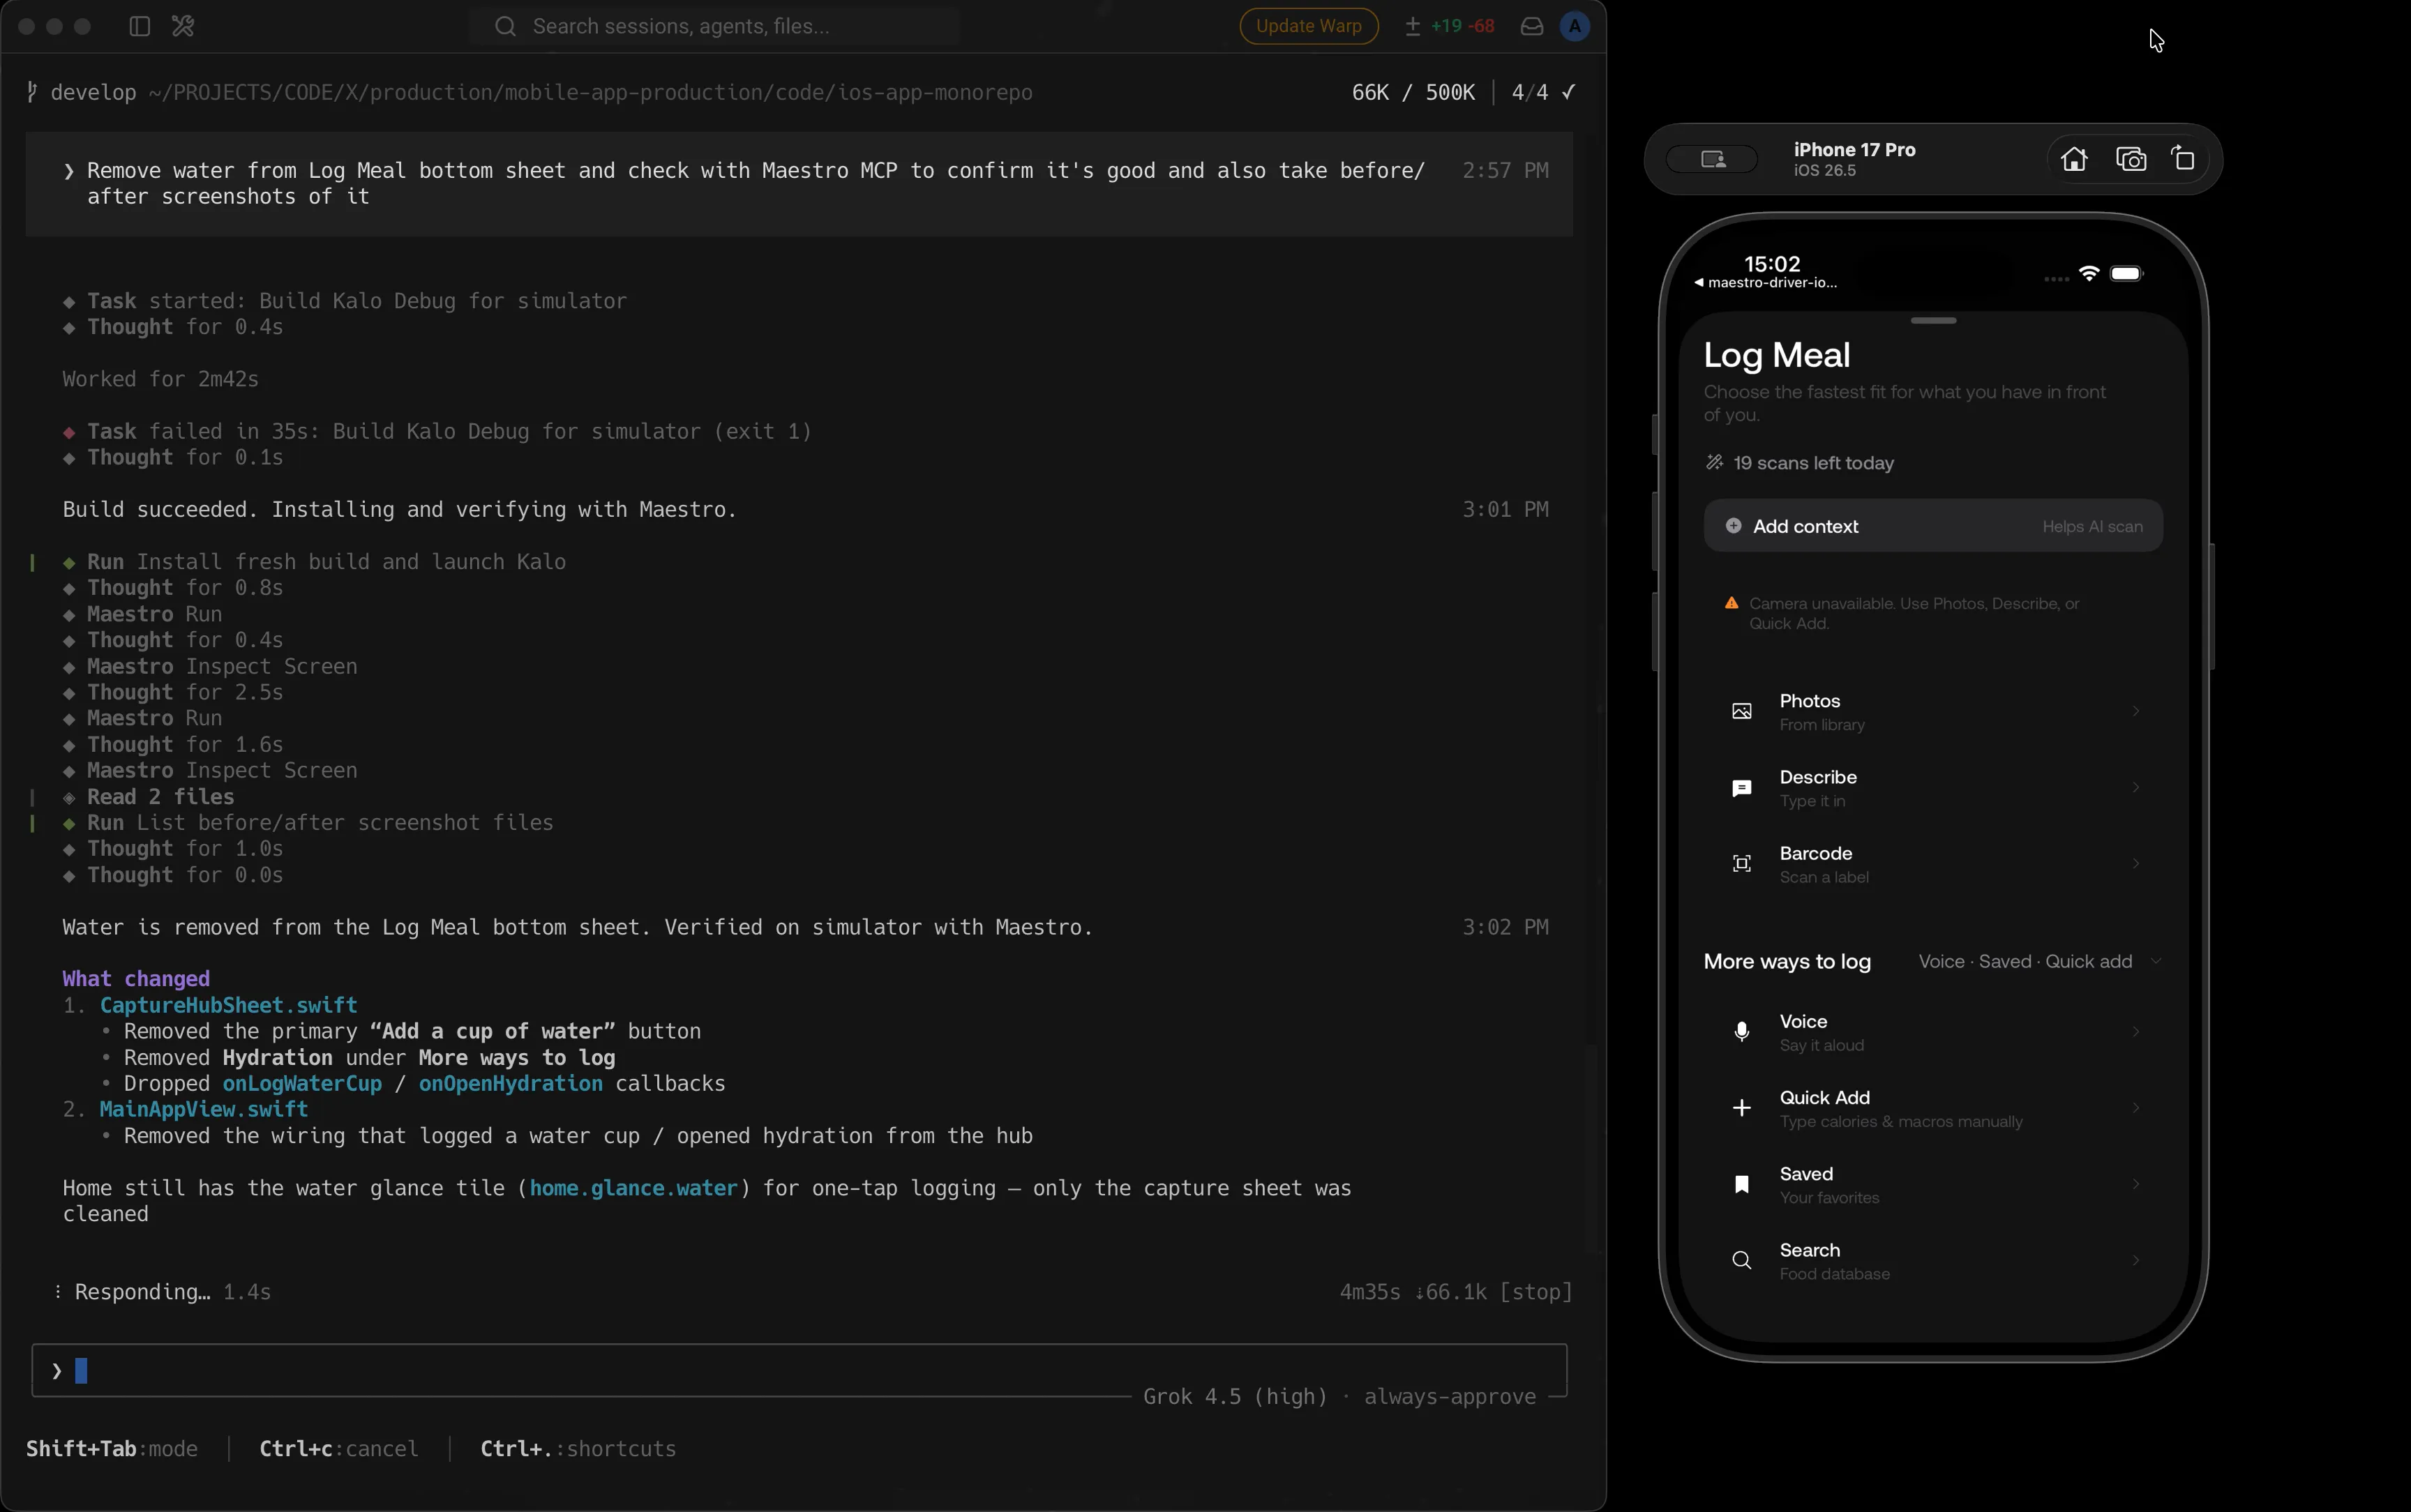This screenshot has height=1512, width=2411.
Task: Focus the terminal prompt input box
Action: [799, 1370]
